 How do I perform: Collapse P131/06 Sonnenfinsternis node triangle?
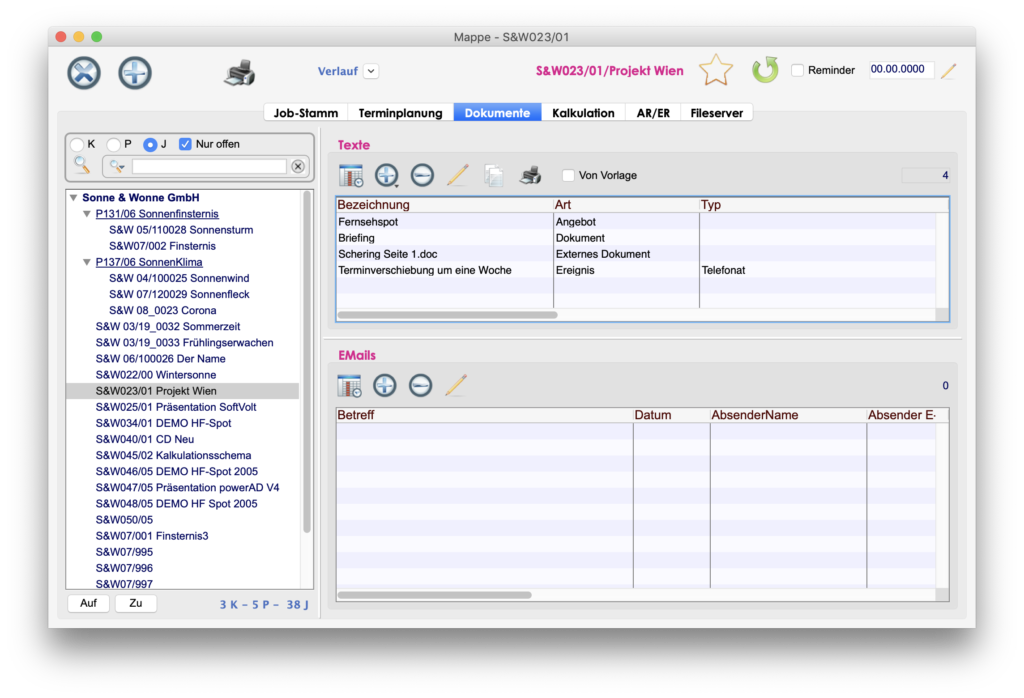tap(87, 214)
